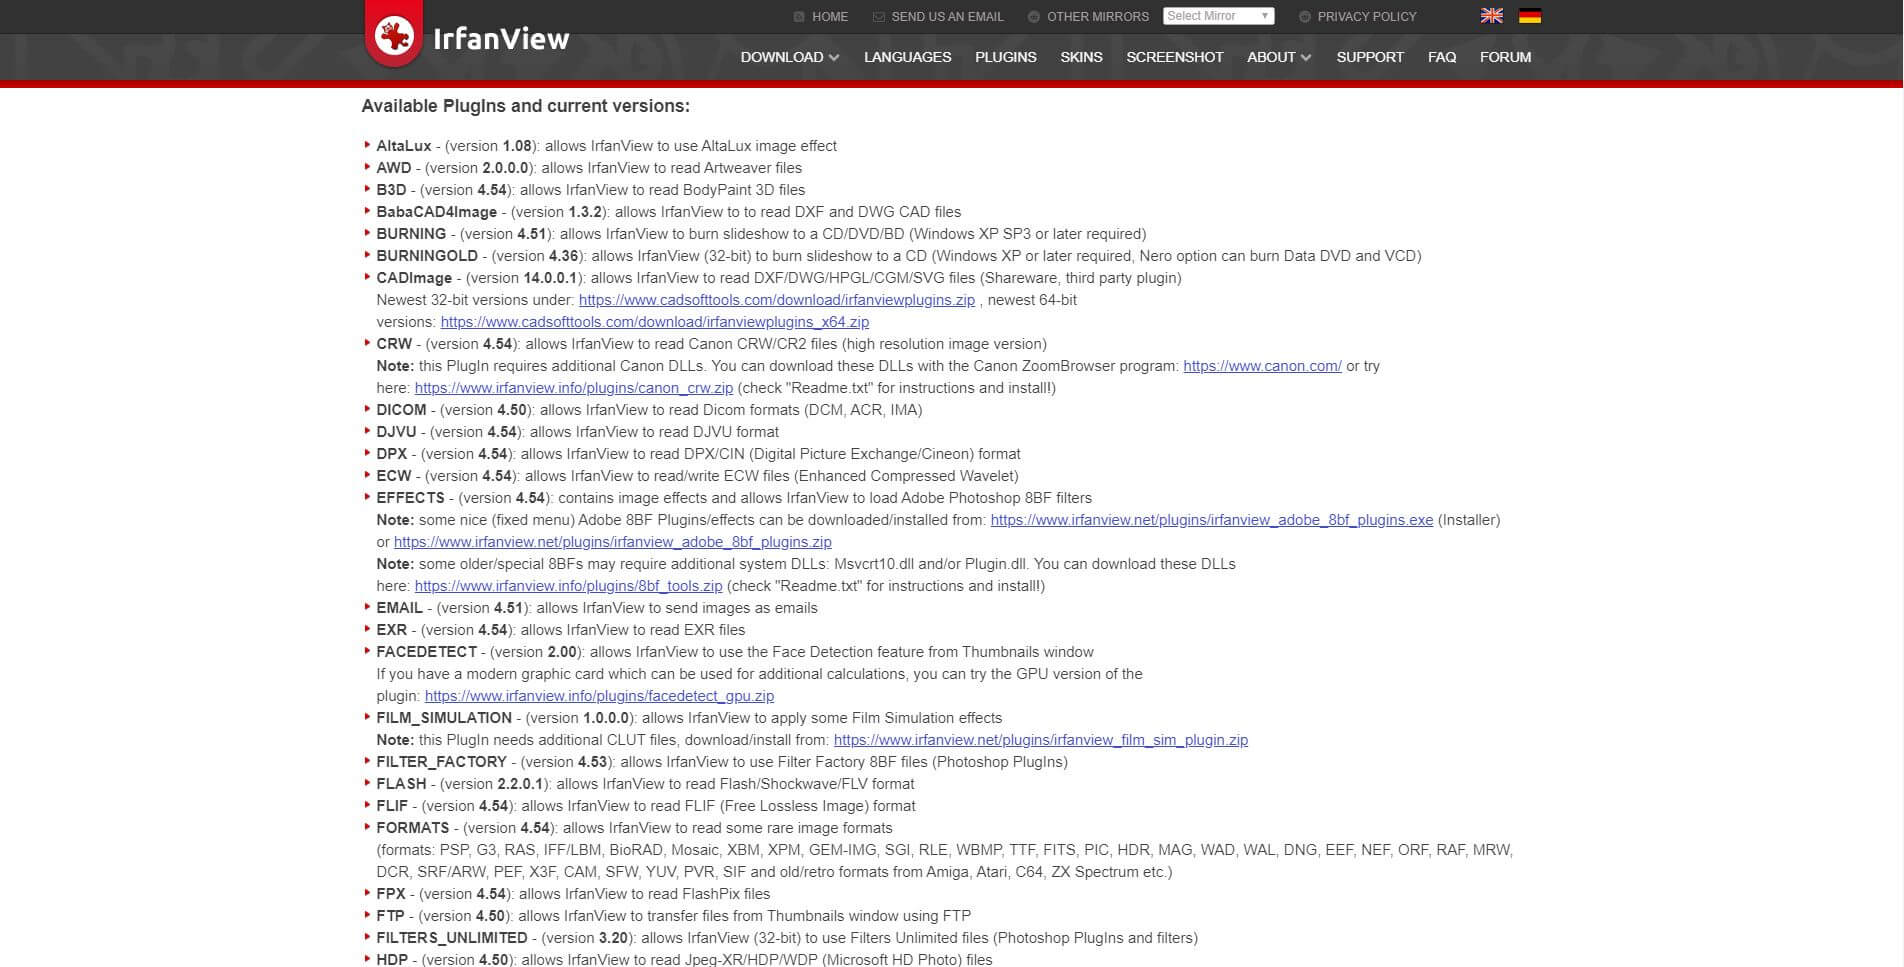The height and width of the screenshot is (967, 1904).
Task: Navigate to SUPPORT
Action: pos(1370,57)
